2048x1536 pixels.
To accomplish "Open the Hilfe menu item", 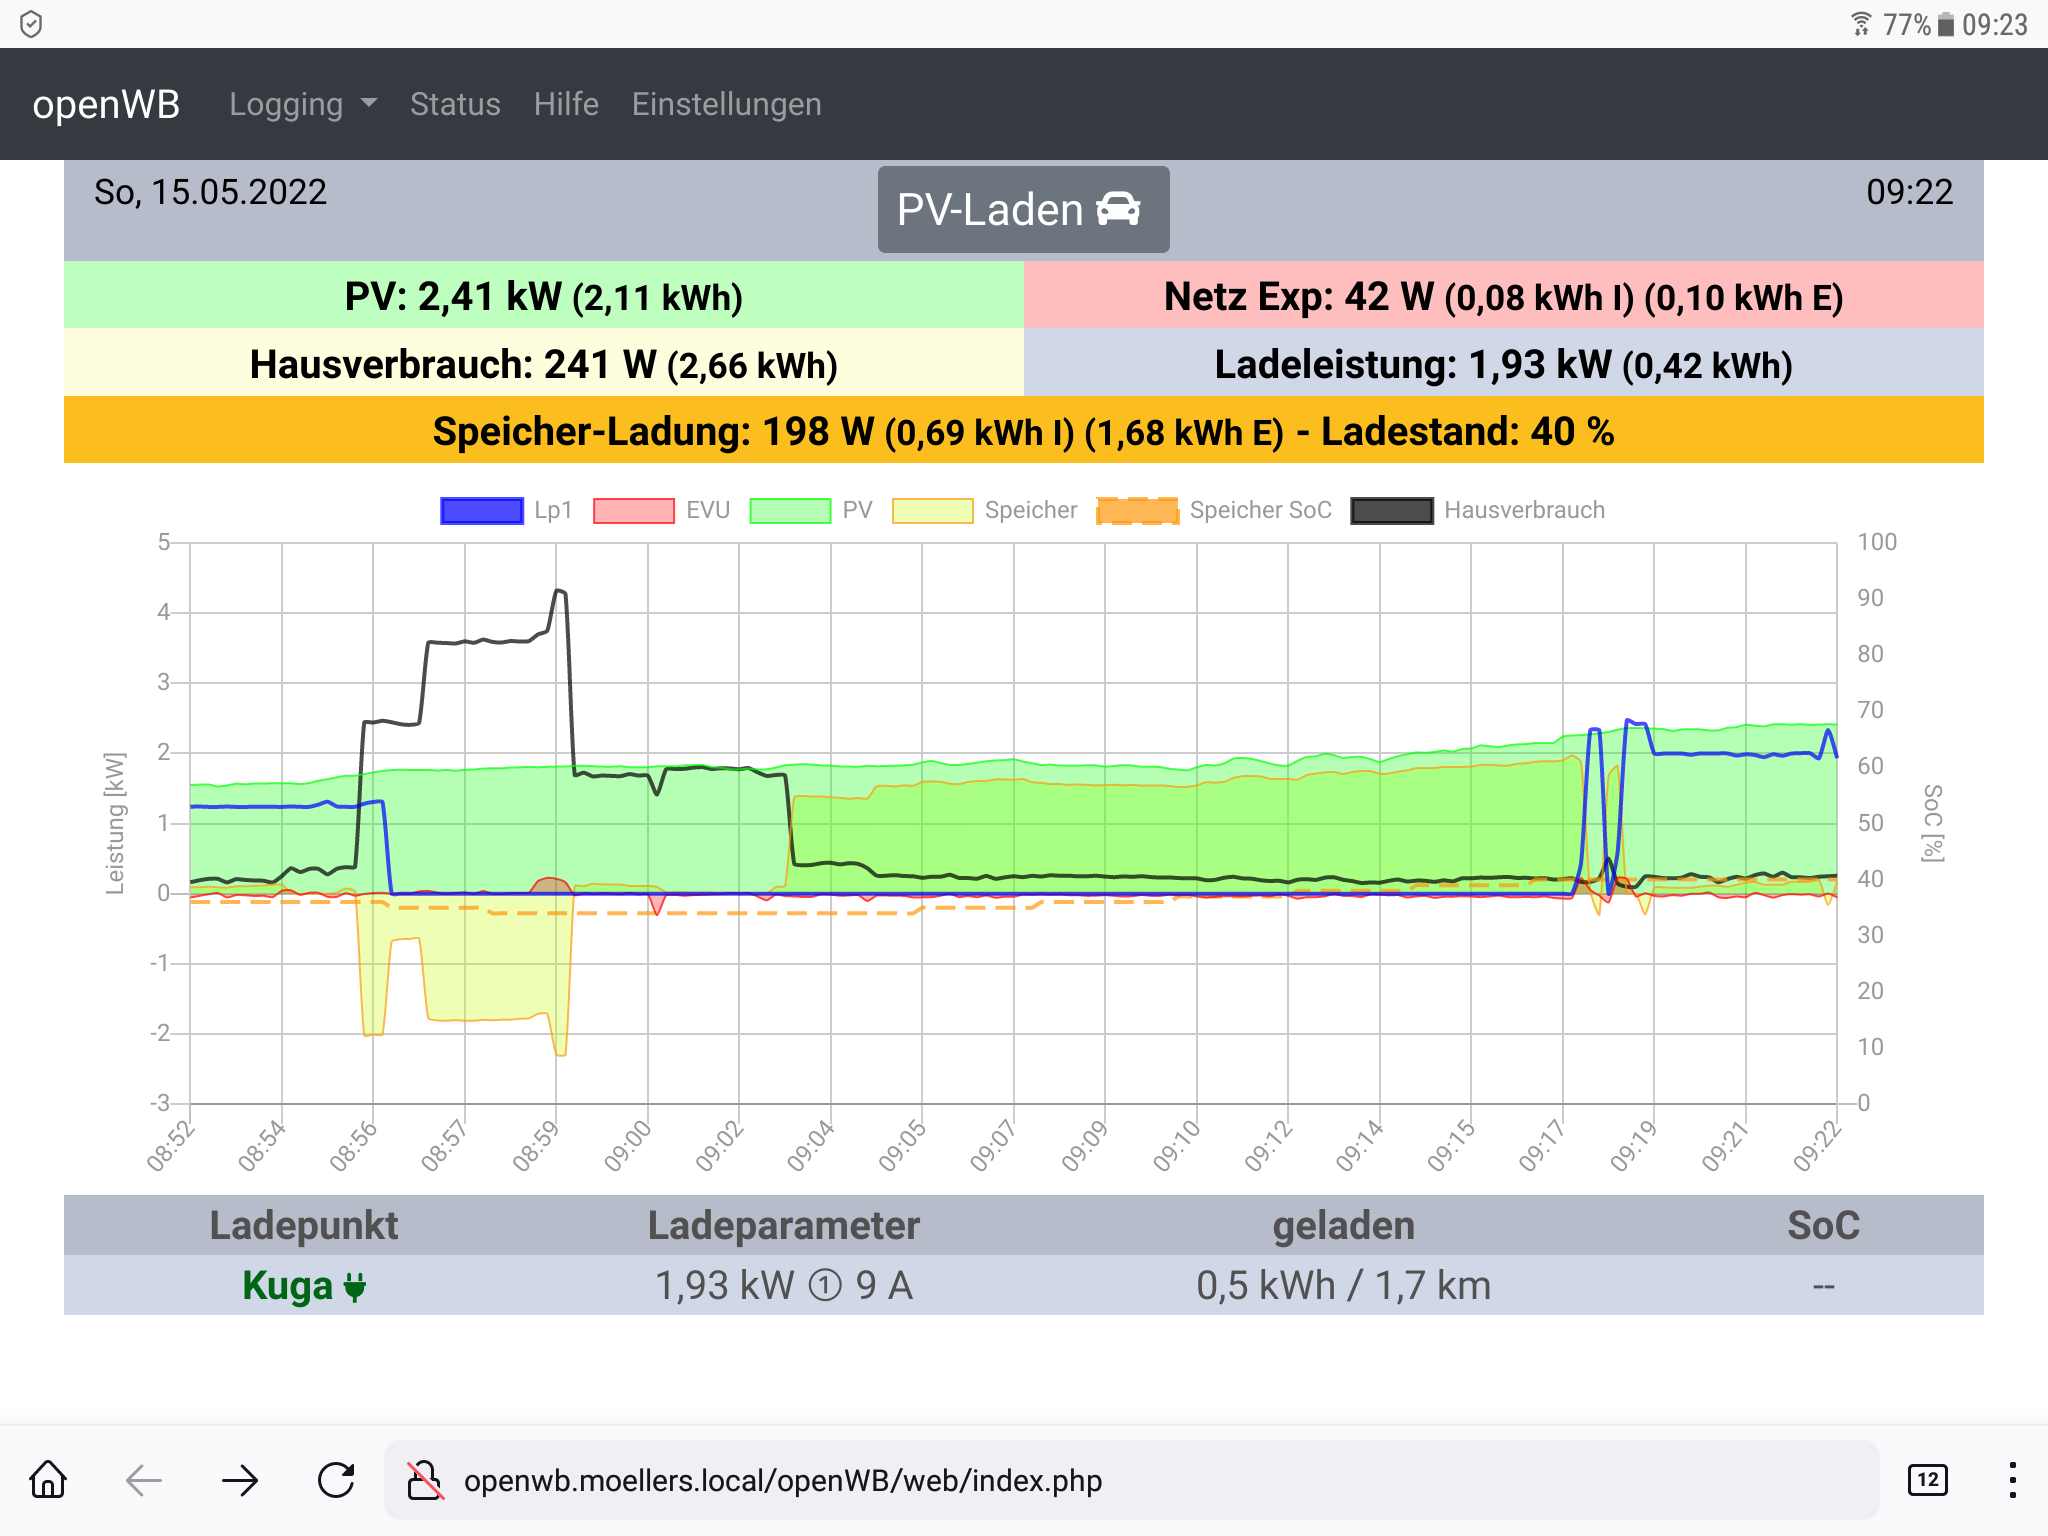I will [566, 104].
